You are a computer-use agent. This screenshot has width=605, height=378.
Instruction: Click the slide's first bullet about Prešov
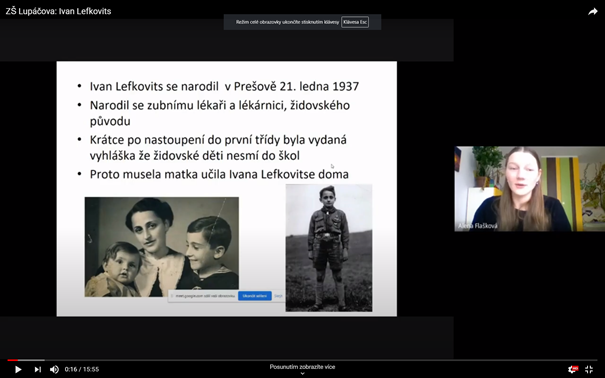click(224, 86)
